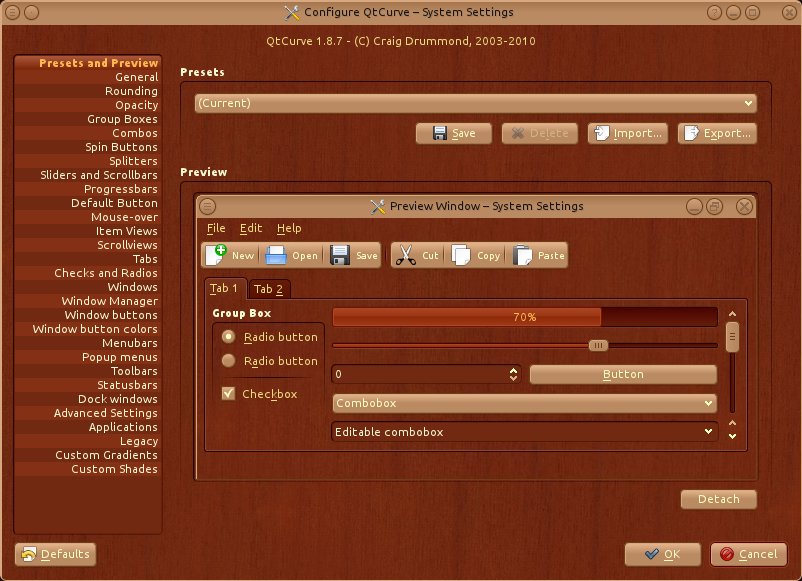Click the scrollbar bottom down arrow
This screenshot has width=802, height=581.
pyautogui.click(x=732, y=436)
